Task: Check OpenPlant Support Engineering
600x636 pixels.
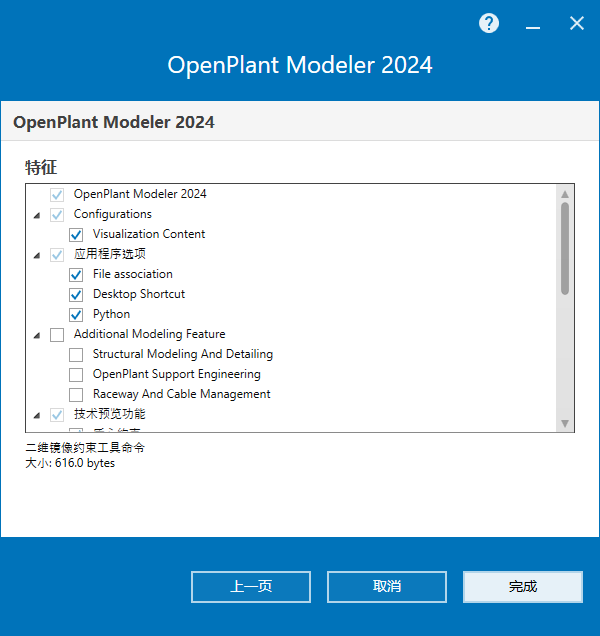Action: [x=76, y=374]
